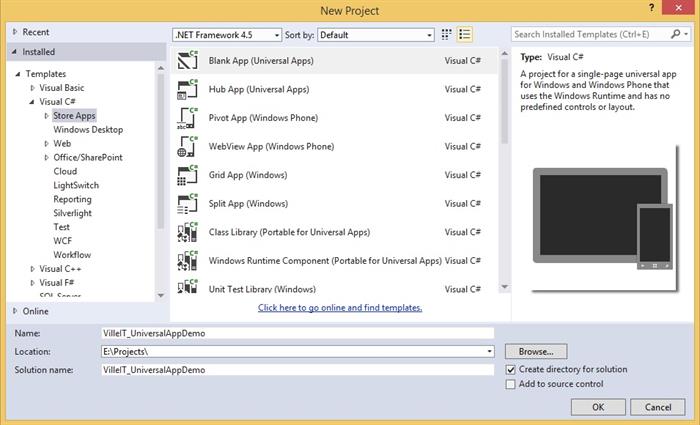The width and height of the screenshot is (700, 425).
Task: Expand the Recent section
Action: [15, 32]
